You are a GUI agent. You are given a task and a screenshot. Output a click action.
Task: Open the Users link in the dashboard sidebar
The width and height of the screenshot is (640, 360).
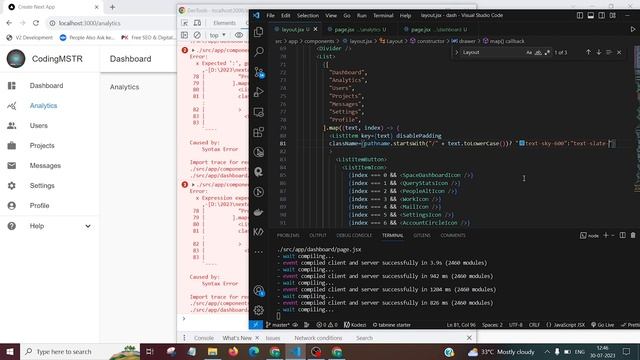pos(38,126)
